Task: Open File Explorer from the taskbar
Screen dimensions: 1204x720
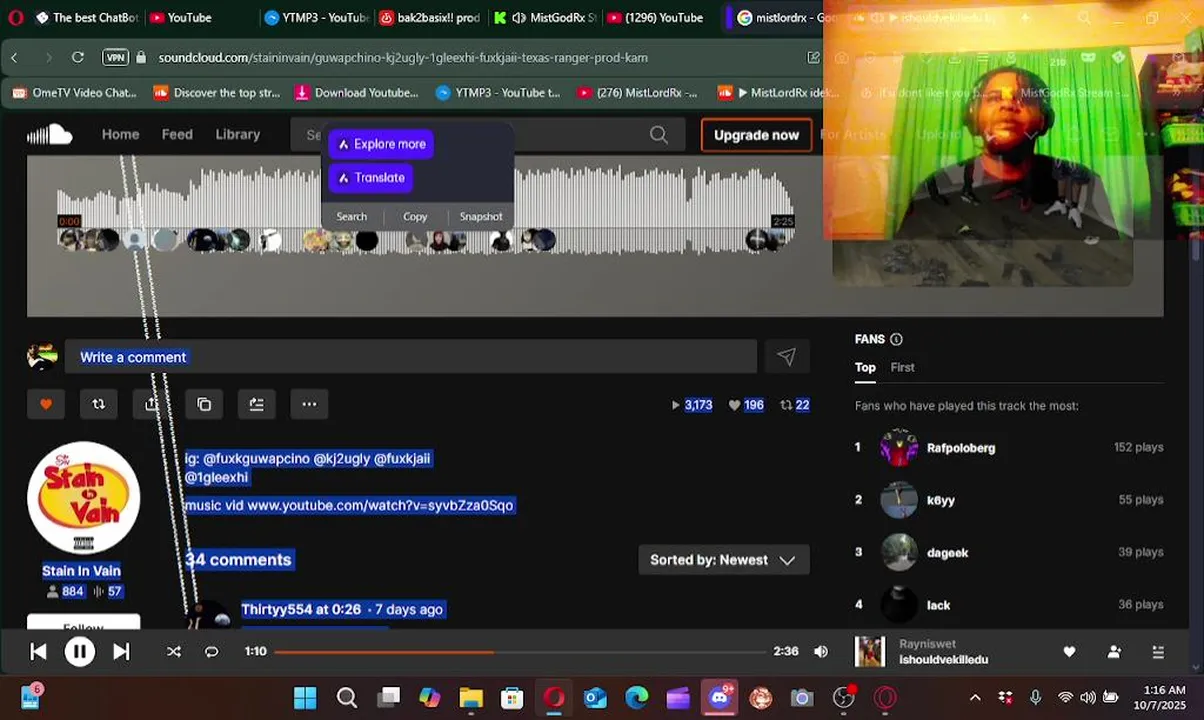Action: (471, 697)
